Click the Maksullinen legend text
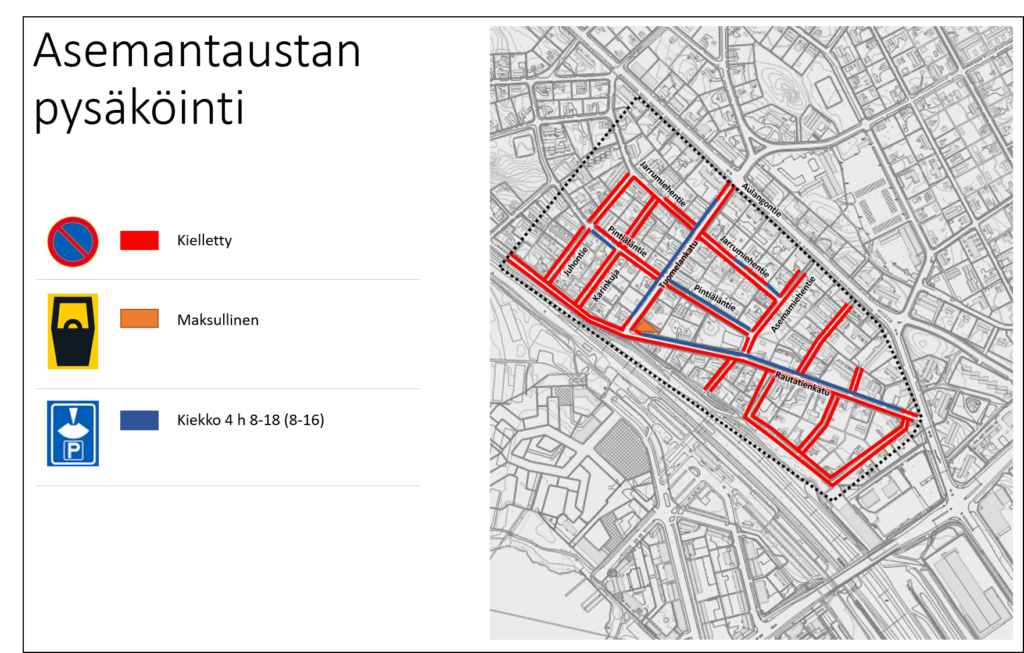 (x=217, y=320)
